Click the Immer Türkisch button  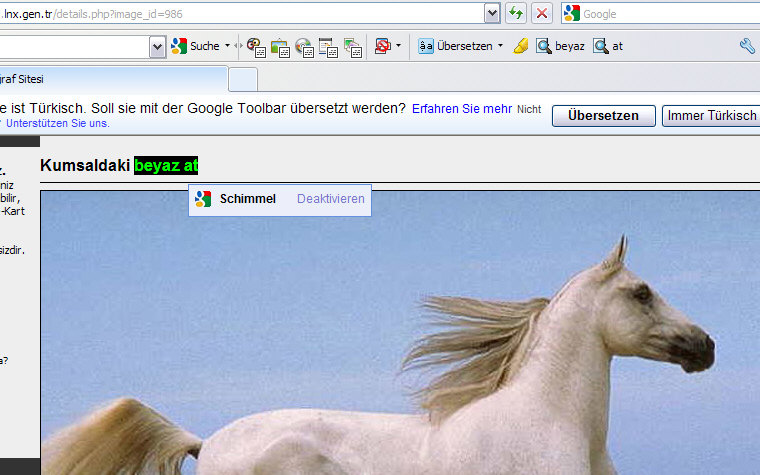711,115
